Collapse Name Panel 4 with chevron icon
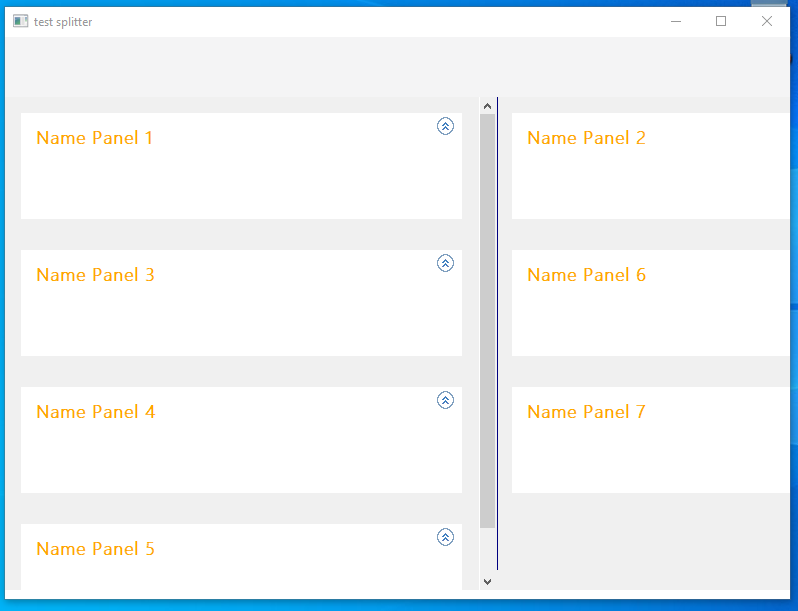Screen dimensions: 798x611 [x=445, y=400]
